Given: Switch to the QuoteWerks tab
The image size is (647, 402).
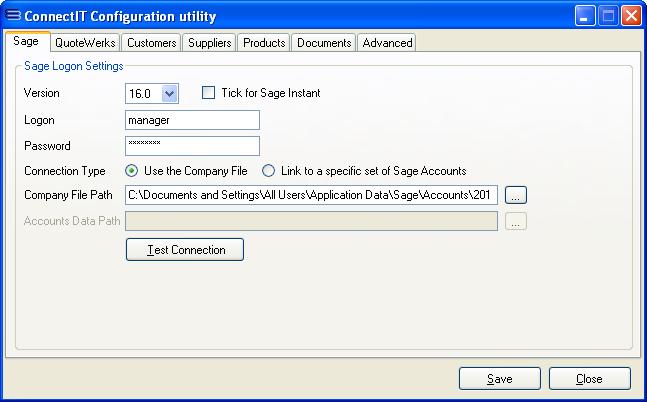Looking at the screenshot, I should [x=85, y=43].
